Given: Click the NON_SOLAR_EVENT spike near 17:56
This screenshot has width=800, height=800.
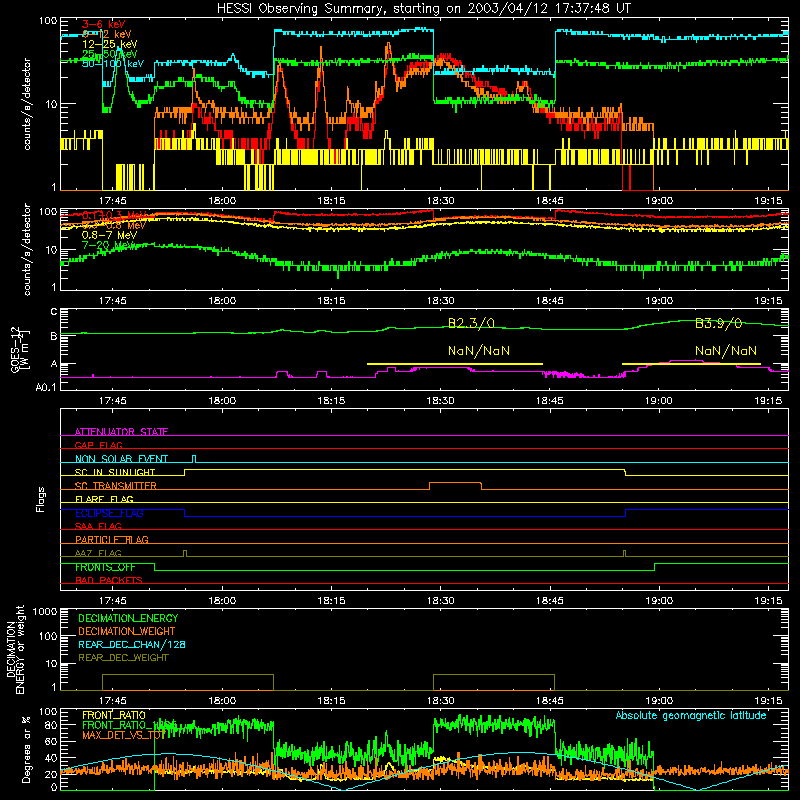Looking at the screenshot, I should point(193,459).
